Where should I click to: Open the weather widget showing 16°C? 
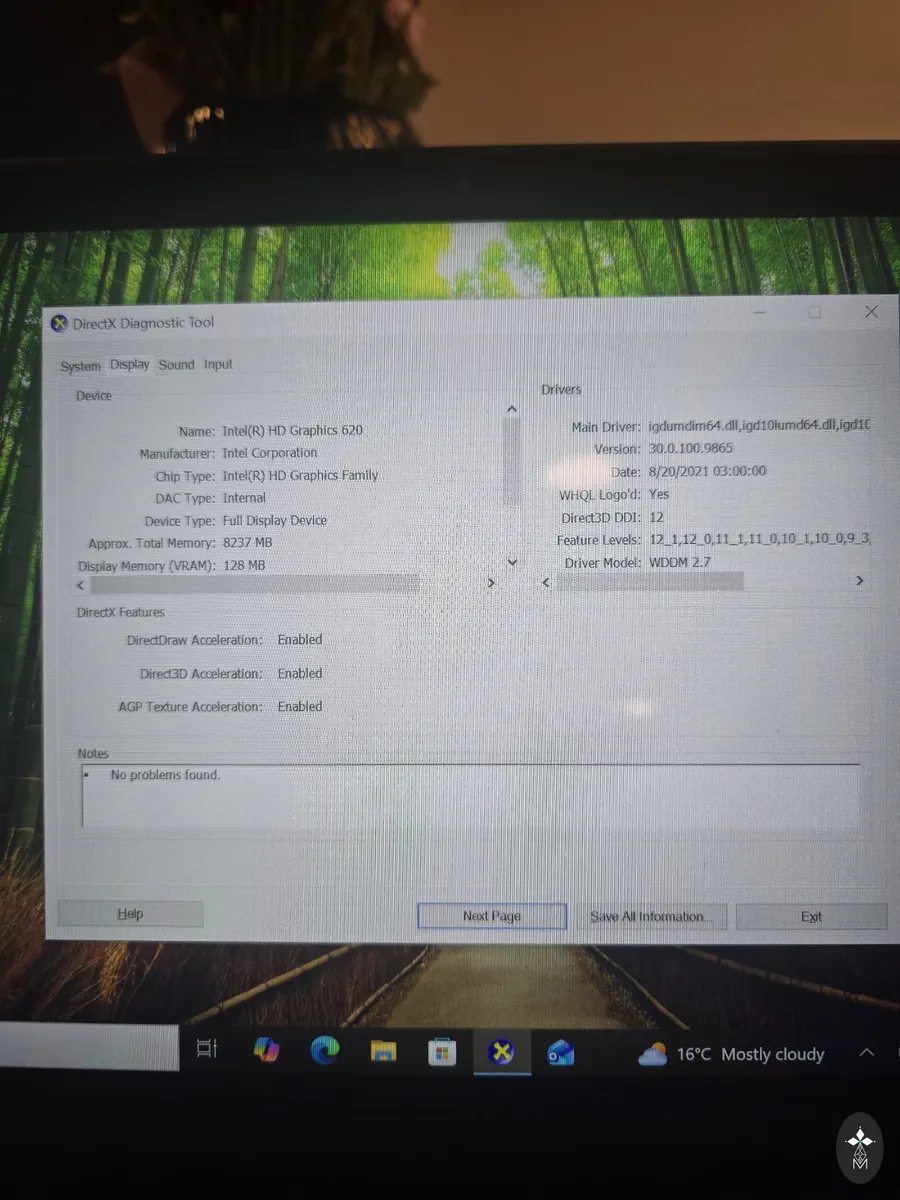(x=732, y=1054)
